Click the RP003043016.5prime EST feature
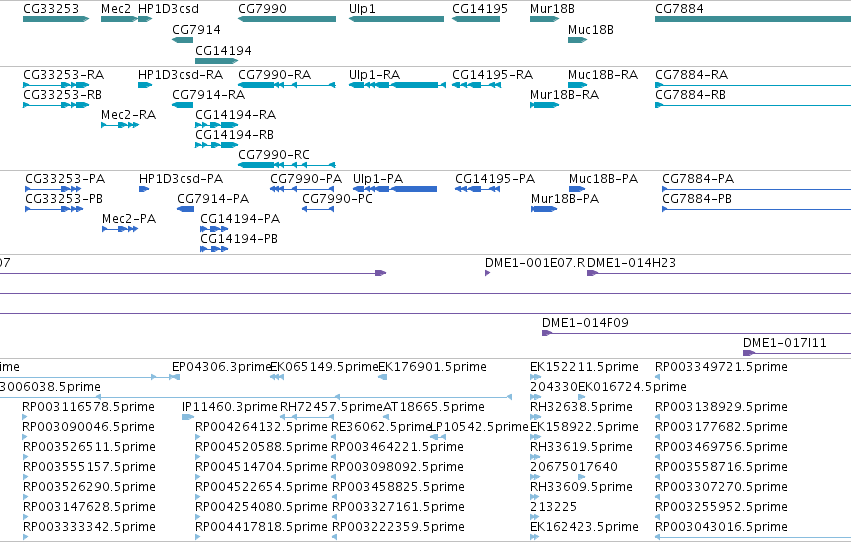The width and height of the screenshot is (851, 542). pos(753,537)
